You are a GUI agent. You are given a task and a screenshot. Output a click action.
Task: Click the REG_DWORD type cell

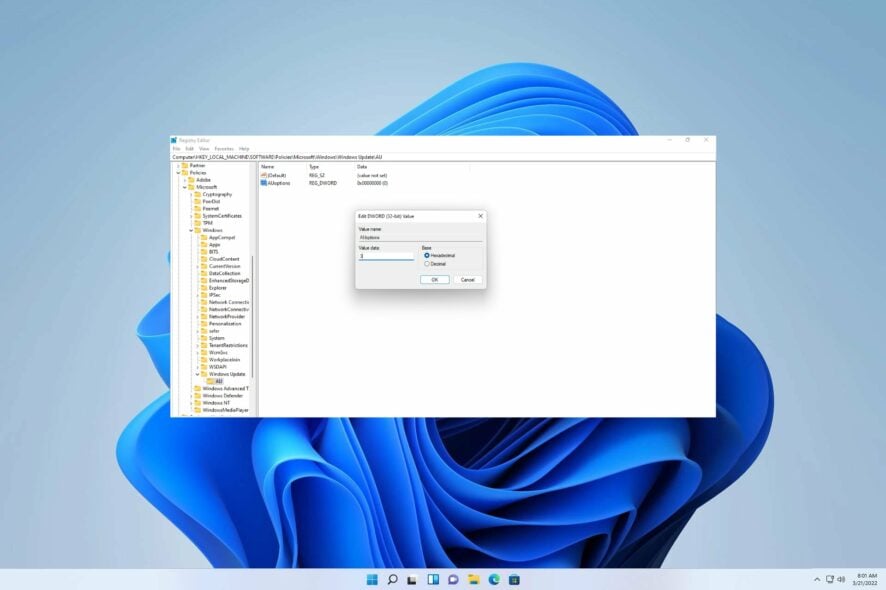click(x=323, y=183)
